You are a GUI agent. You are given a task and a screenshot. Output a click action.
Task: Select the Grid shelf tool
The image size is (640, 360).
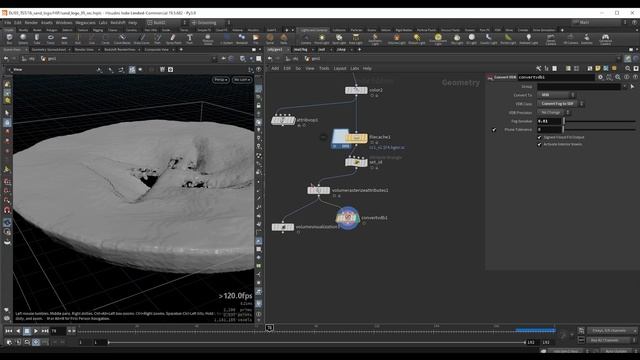(64, 38)
